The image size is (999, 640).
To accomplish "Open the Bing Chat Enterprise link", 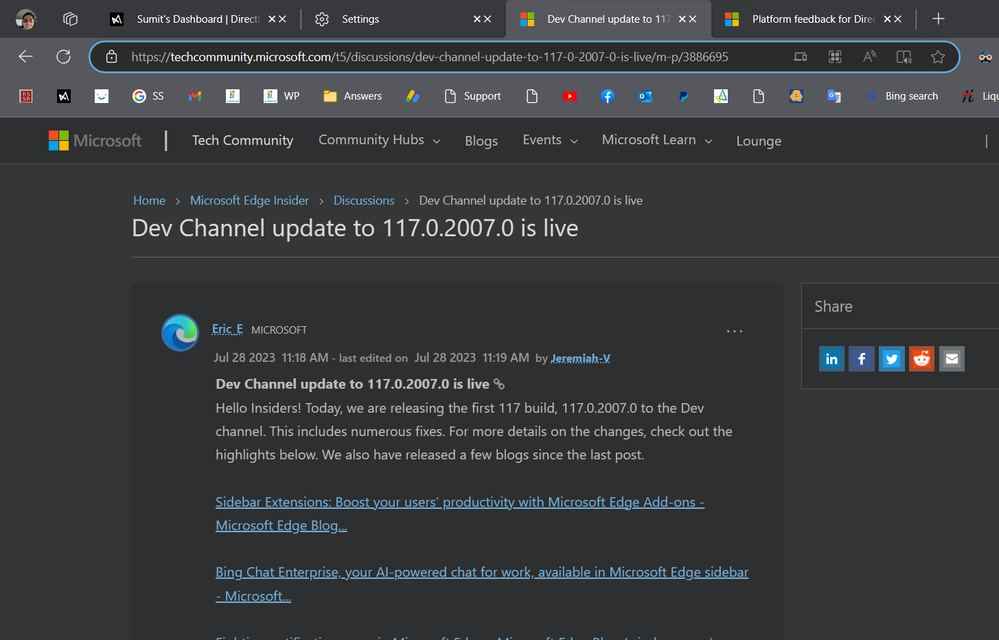I will point(482,584).
